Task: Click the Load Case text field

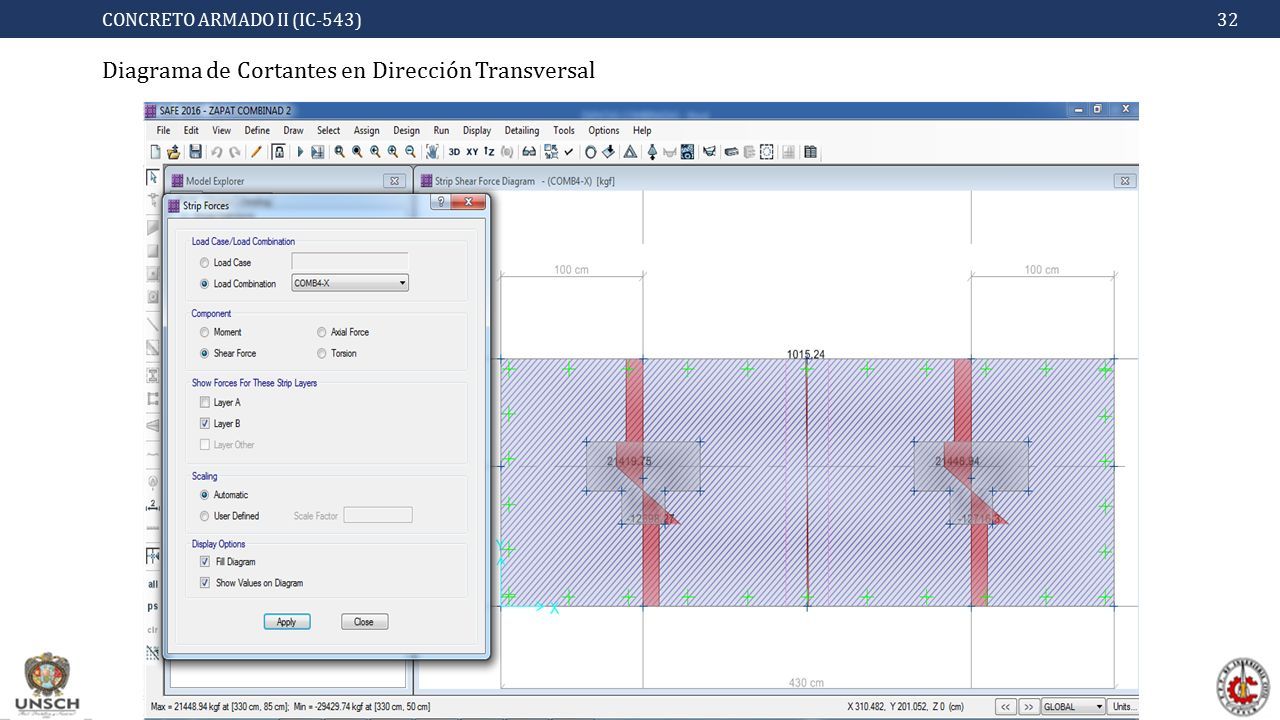Action: pyautogui.click(x=350, y=262)
